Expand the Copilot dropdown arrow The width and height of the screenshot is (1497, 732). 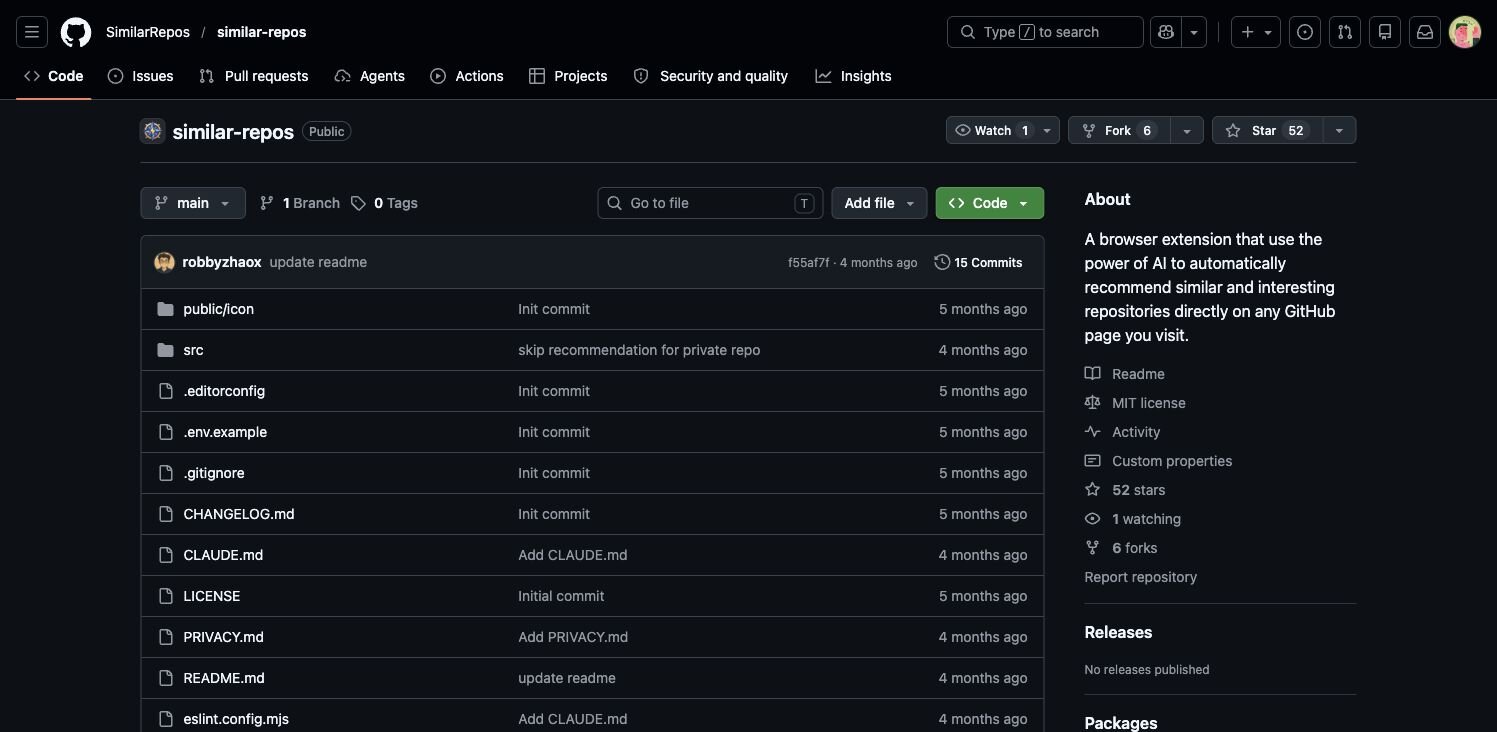1194,32
